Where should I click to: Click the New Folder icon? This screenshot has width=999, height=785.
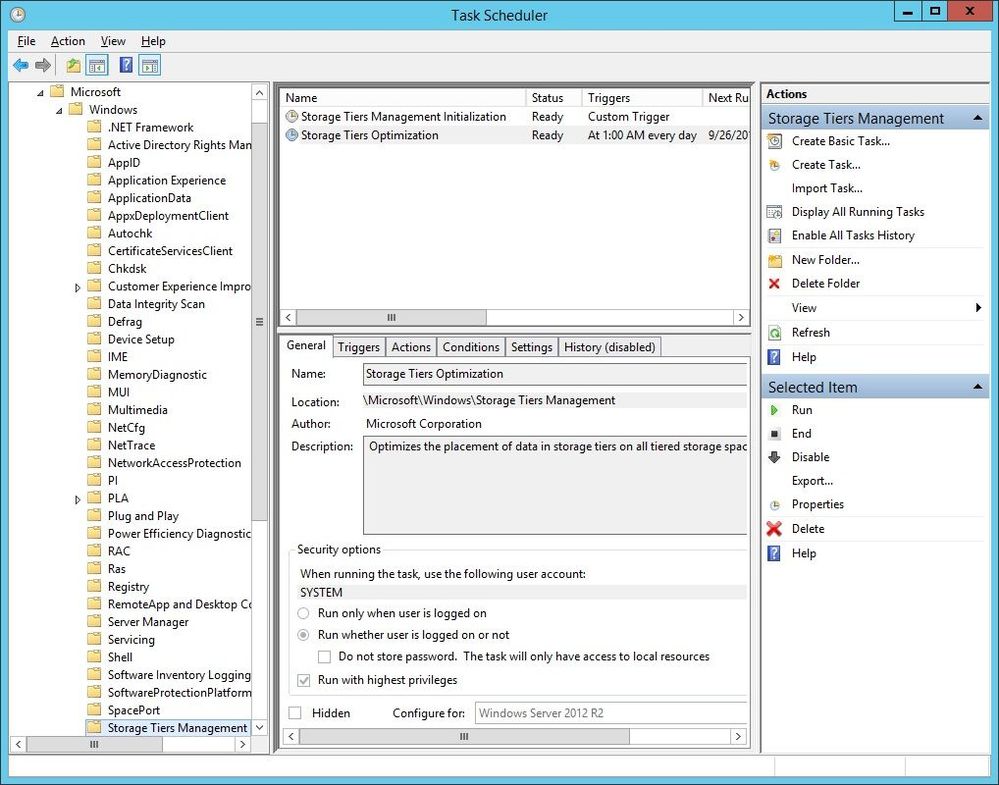pyautogui.click(x=775, y=260)
